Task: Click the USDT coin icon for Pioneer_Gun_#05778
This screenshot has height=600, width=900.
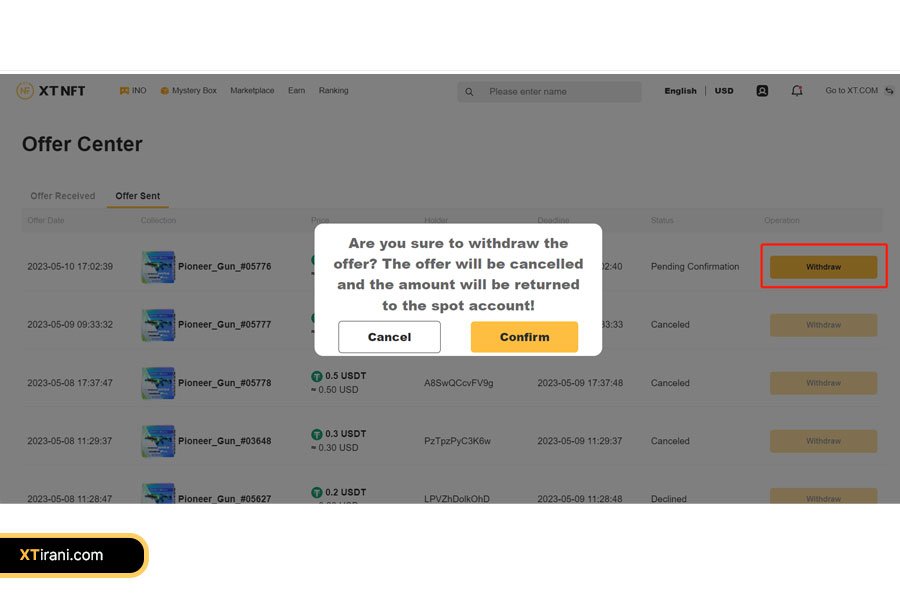Action: click(317, 376)
